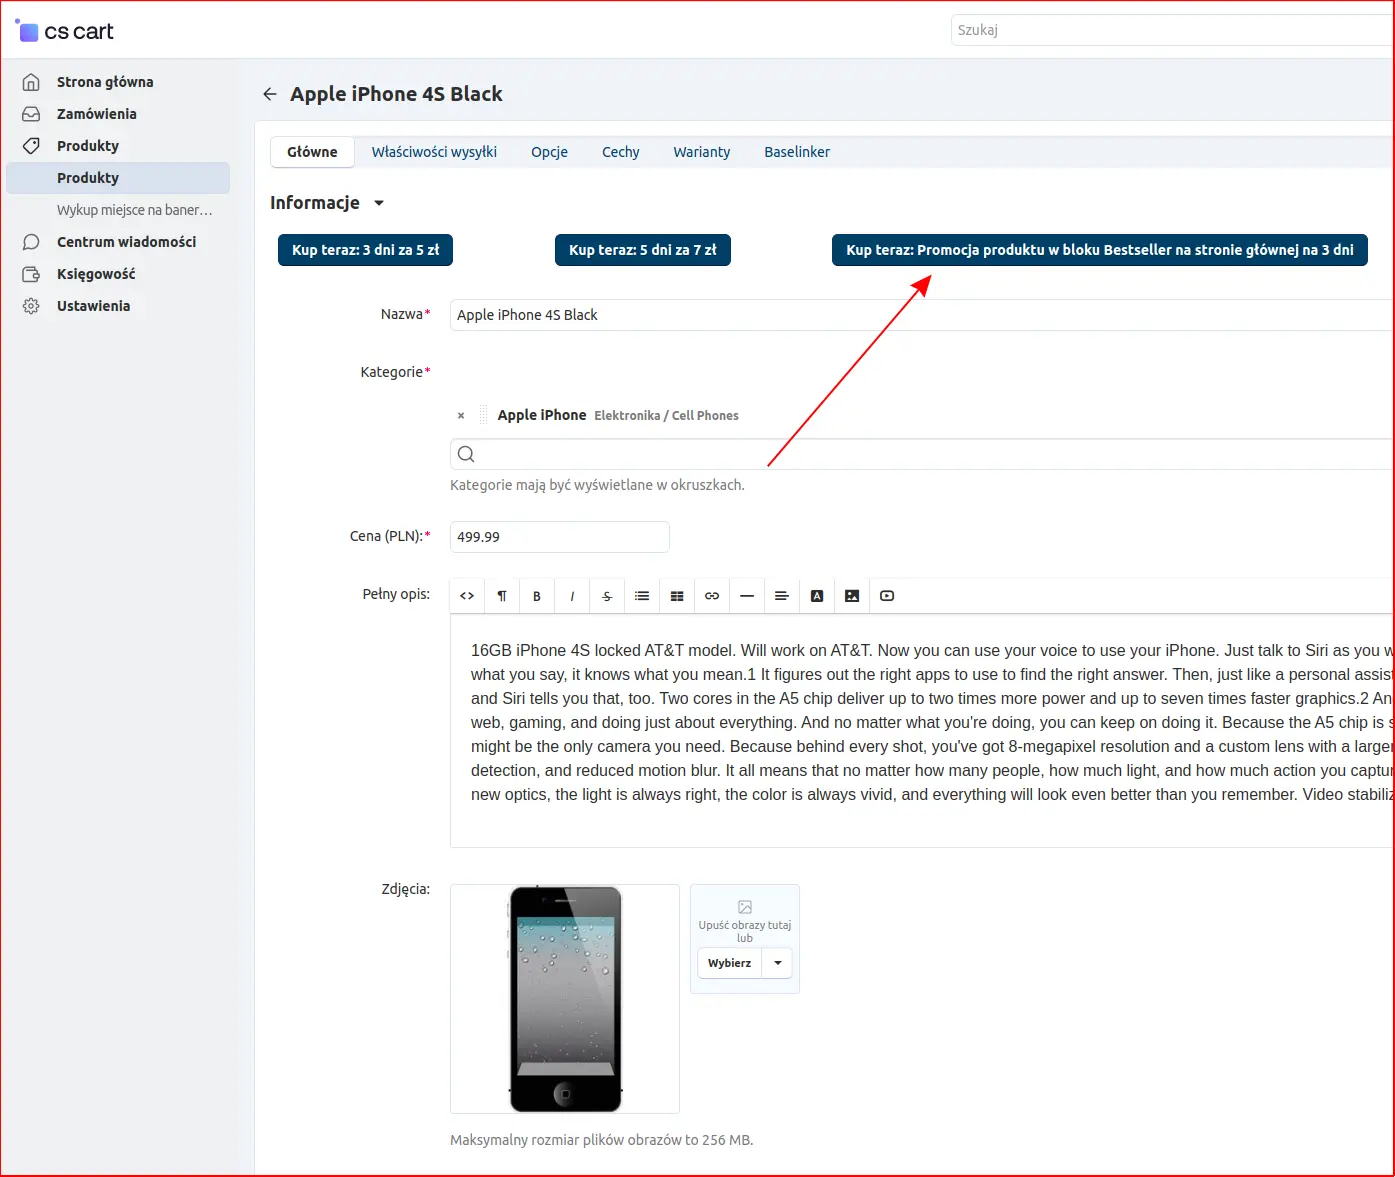
Task: Open the Właściwości wysyłki tab
Action: pos(434,152)
